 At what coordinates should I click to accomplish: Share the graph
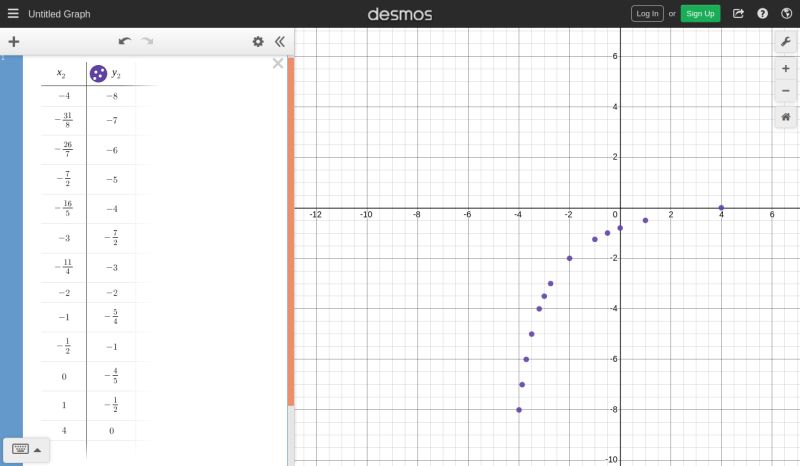pos(738,14)
